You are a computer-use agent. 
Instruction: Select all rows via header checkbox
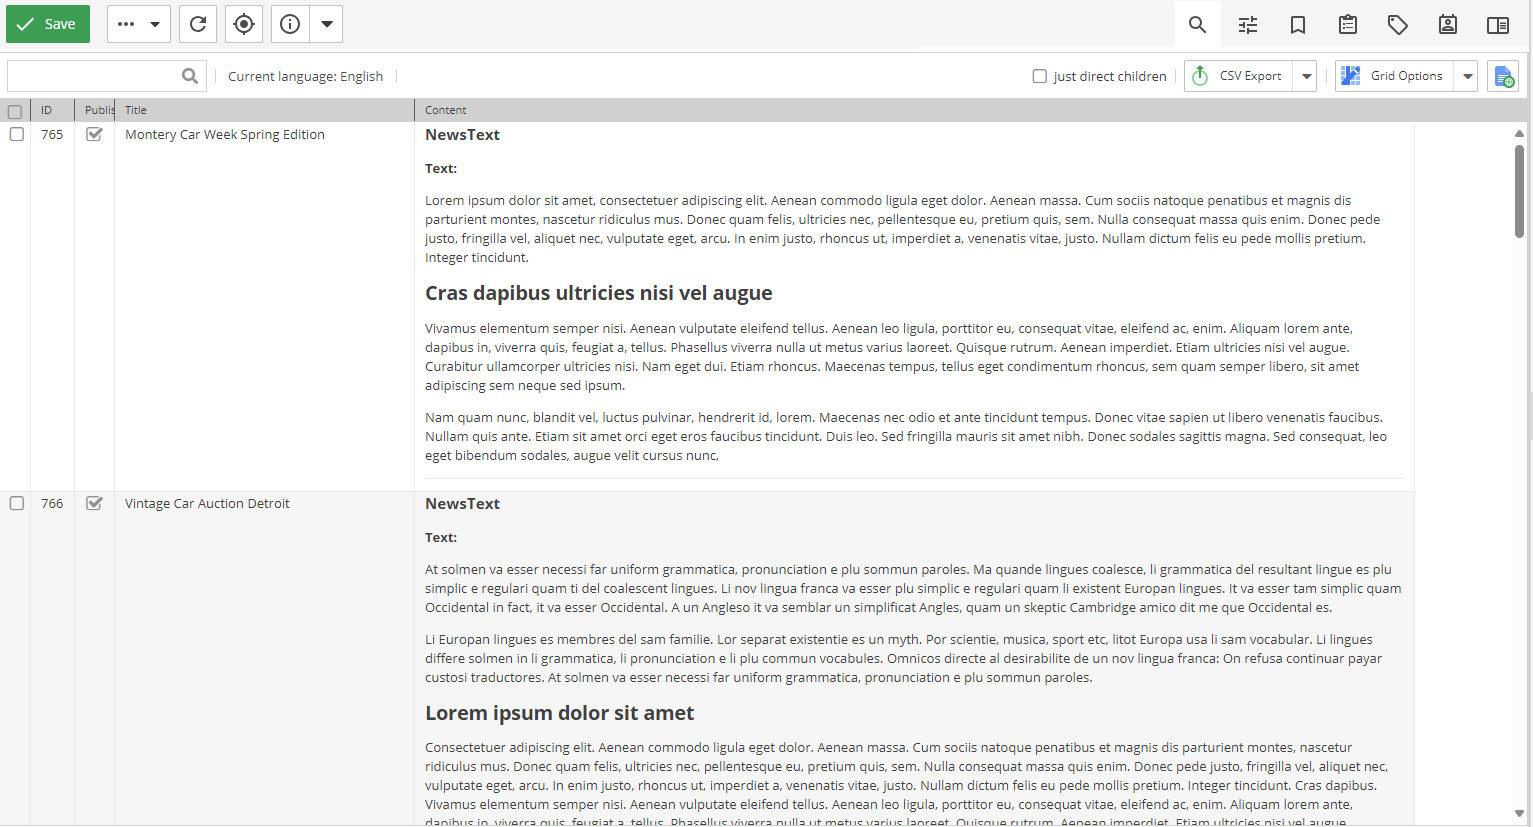coord(15,110)
